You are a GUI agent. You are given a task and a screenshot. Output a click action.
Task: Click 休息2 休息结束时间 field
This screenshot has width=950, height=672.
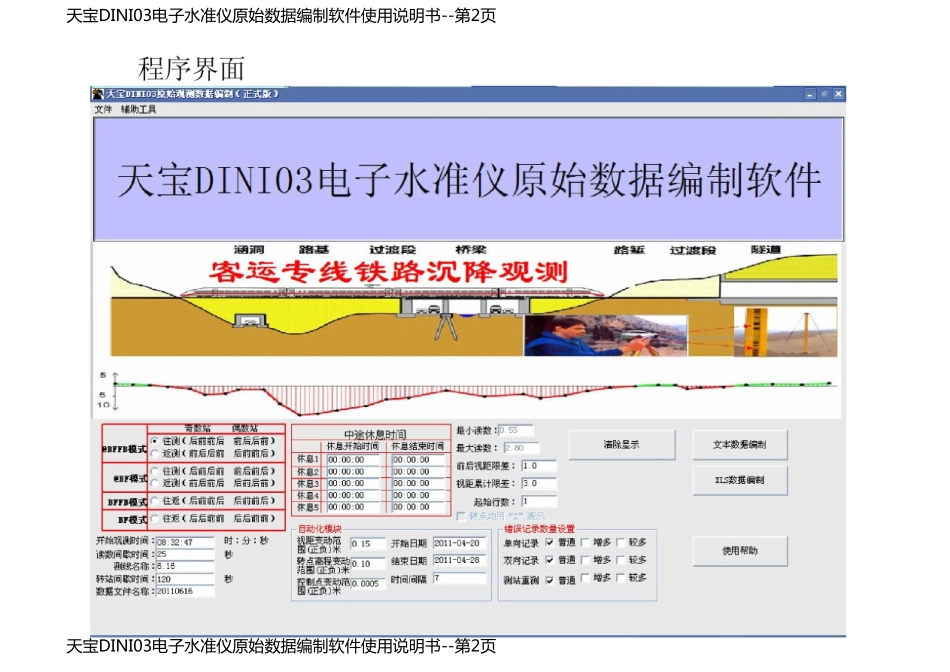pos(419,471)
